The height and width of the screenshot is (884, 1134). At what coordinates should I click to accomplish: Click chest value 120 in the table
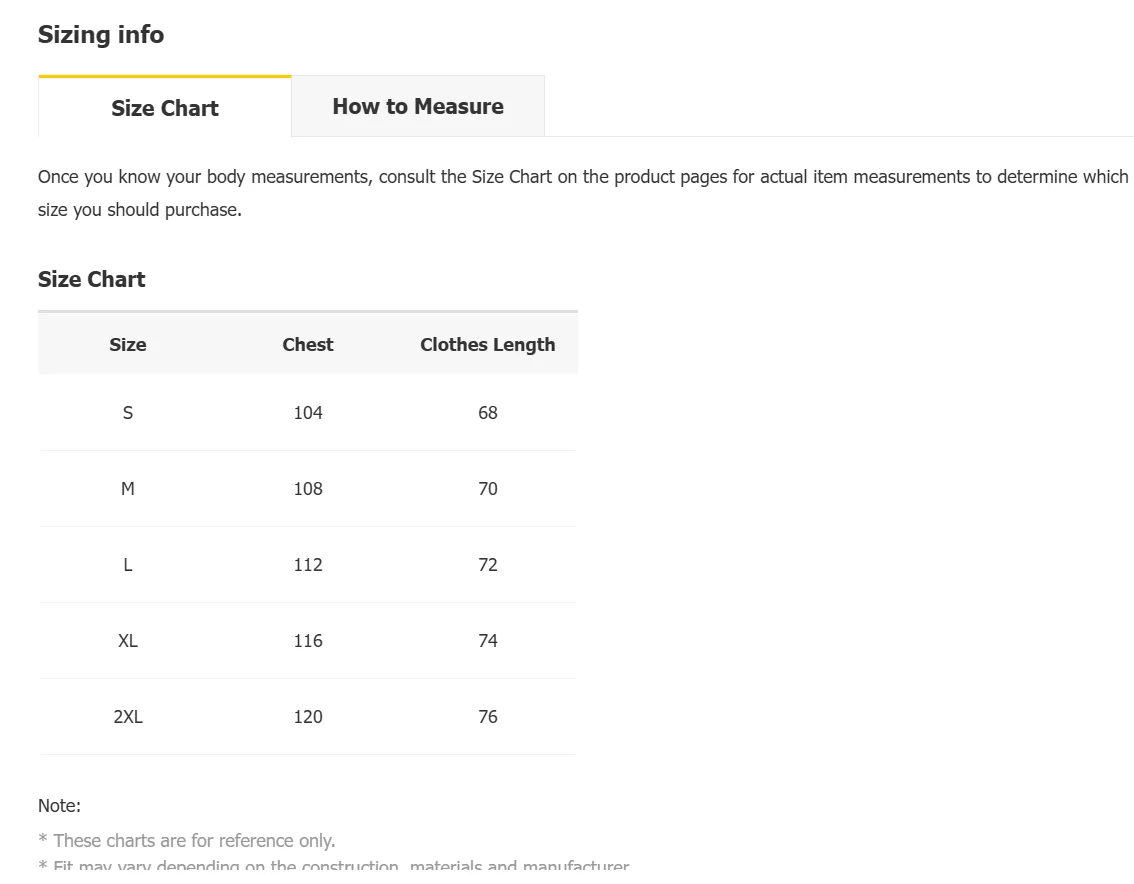click(308, 717)
